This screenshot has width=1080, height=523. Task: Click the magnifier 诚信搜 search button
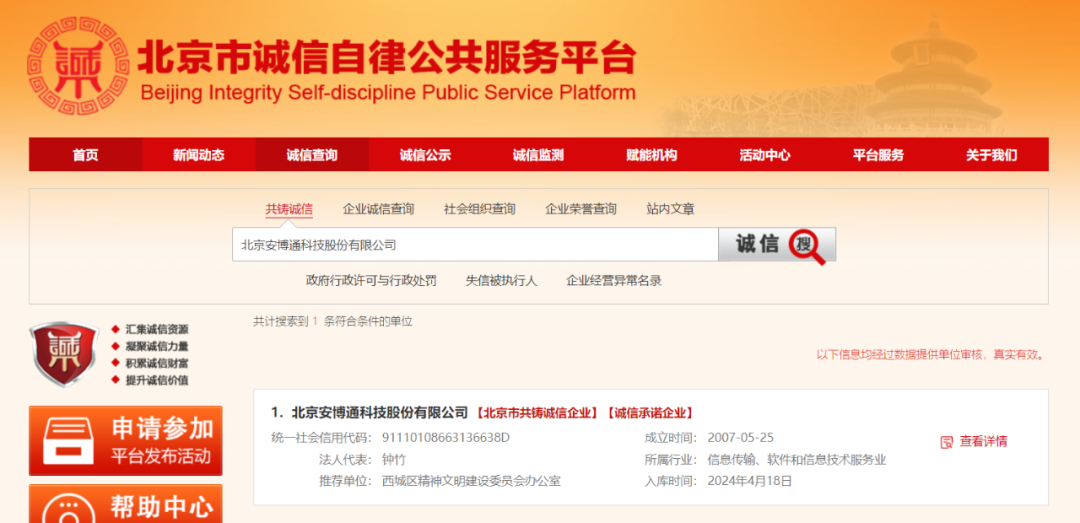(777, 245)
